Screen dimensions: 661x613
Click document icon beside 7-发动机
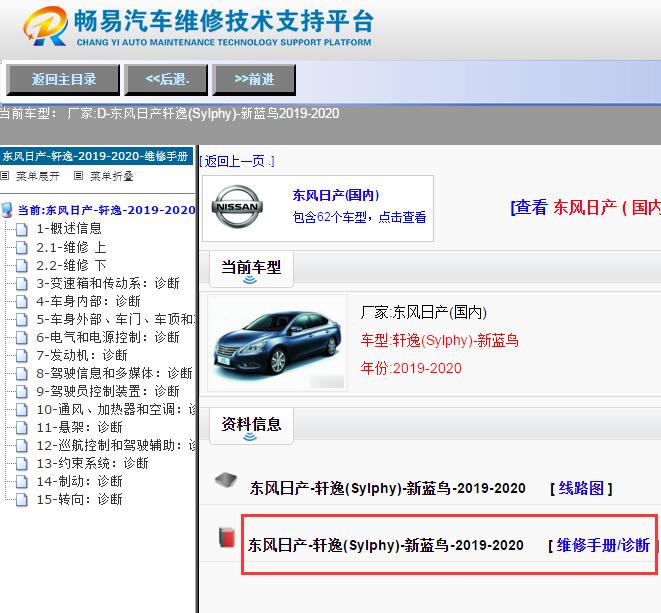(x=21, y=356)
